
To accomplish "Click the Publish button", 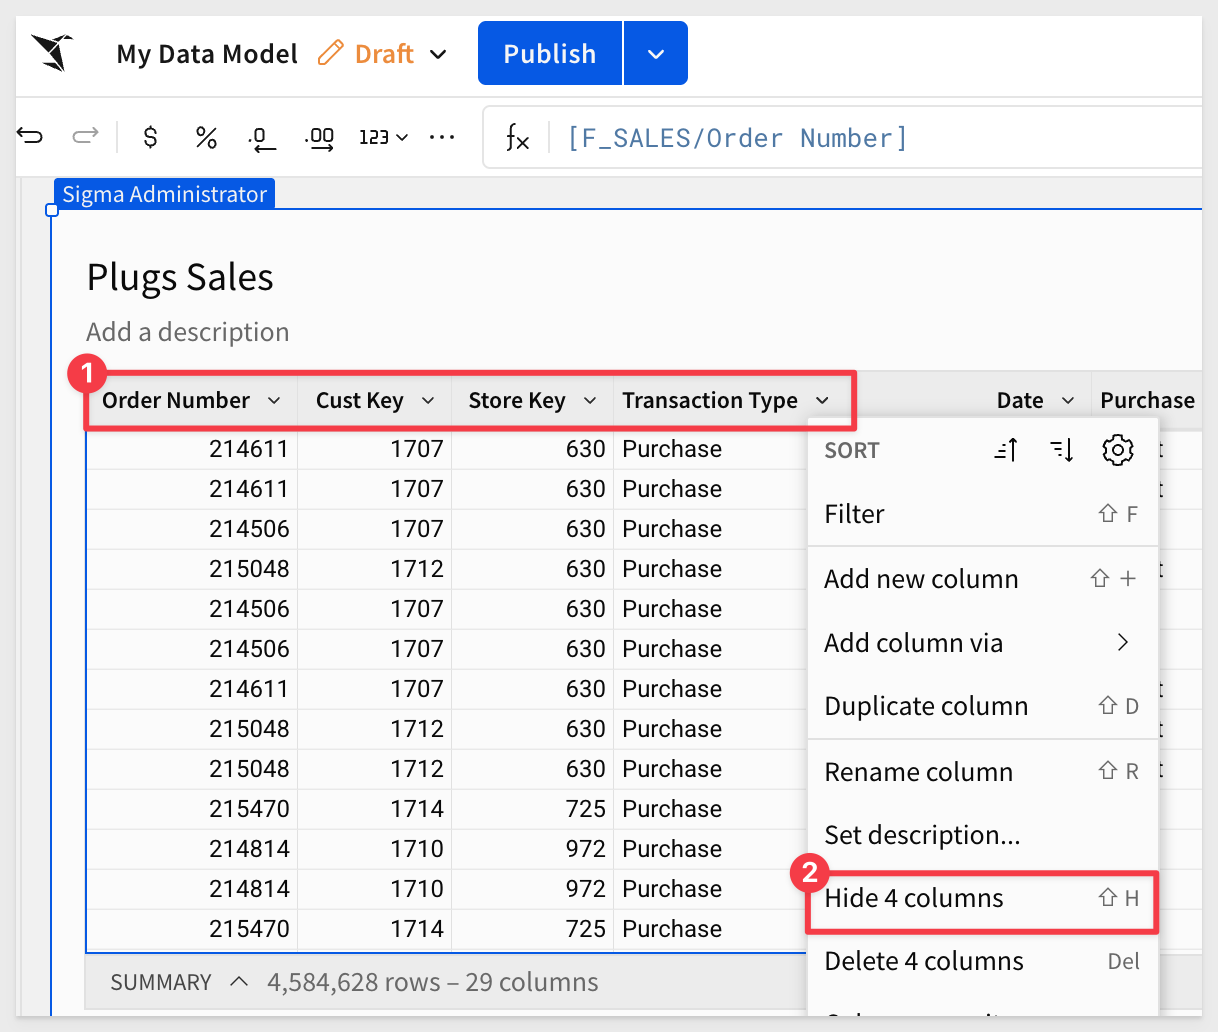I will 549,54.
